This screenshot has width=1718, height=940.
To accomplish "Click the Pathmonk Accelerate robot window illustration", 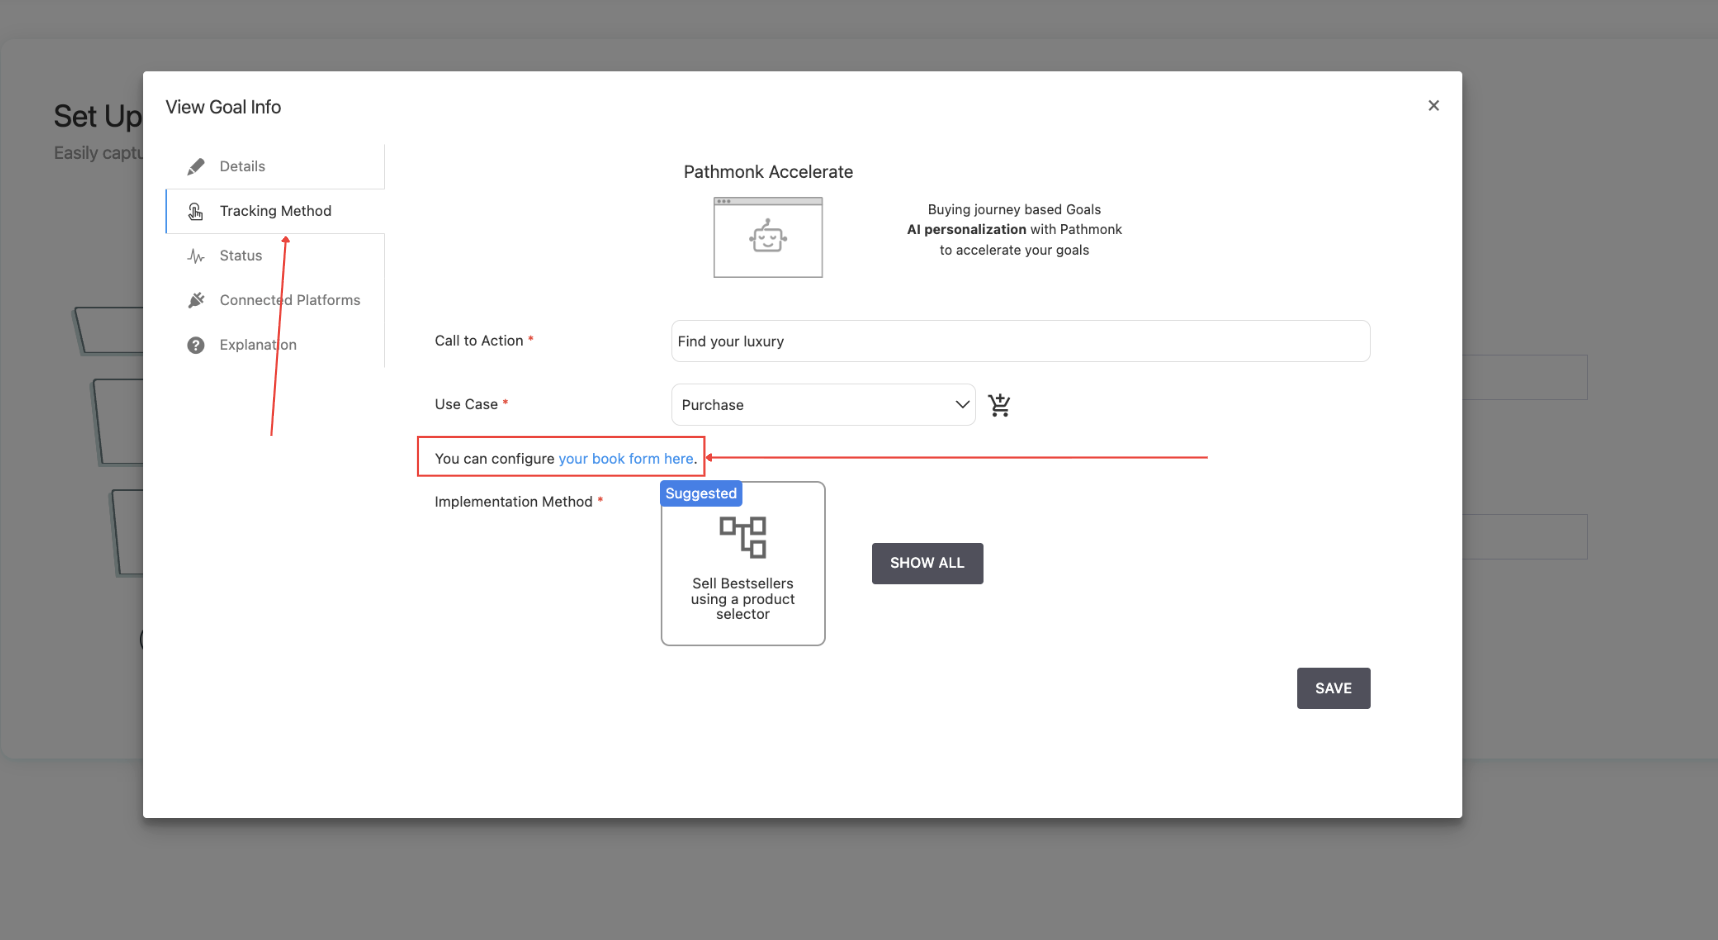I will 768,237.
